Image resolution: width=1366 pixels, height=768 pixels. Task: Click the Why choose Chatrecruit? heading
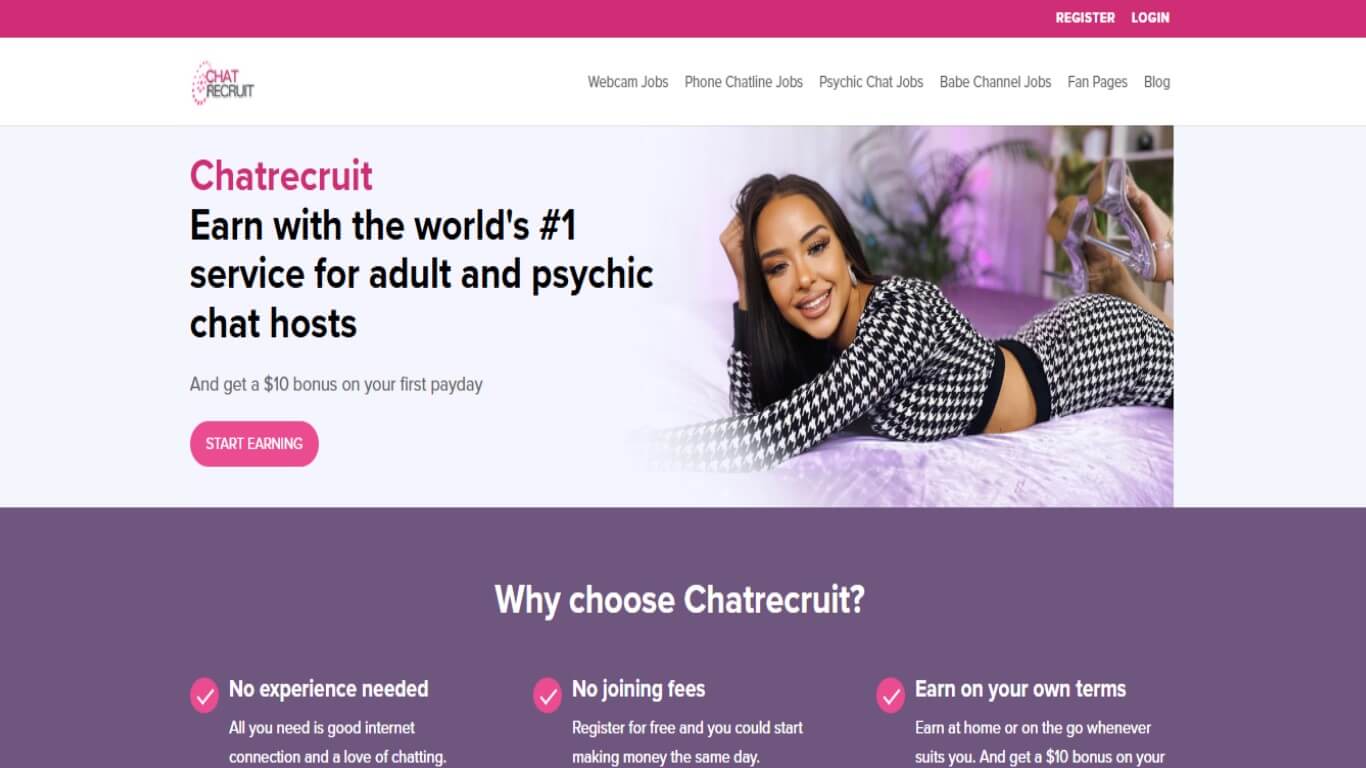pyautogui.click(x=679, y=600)
